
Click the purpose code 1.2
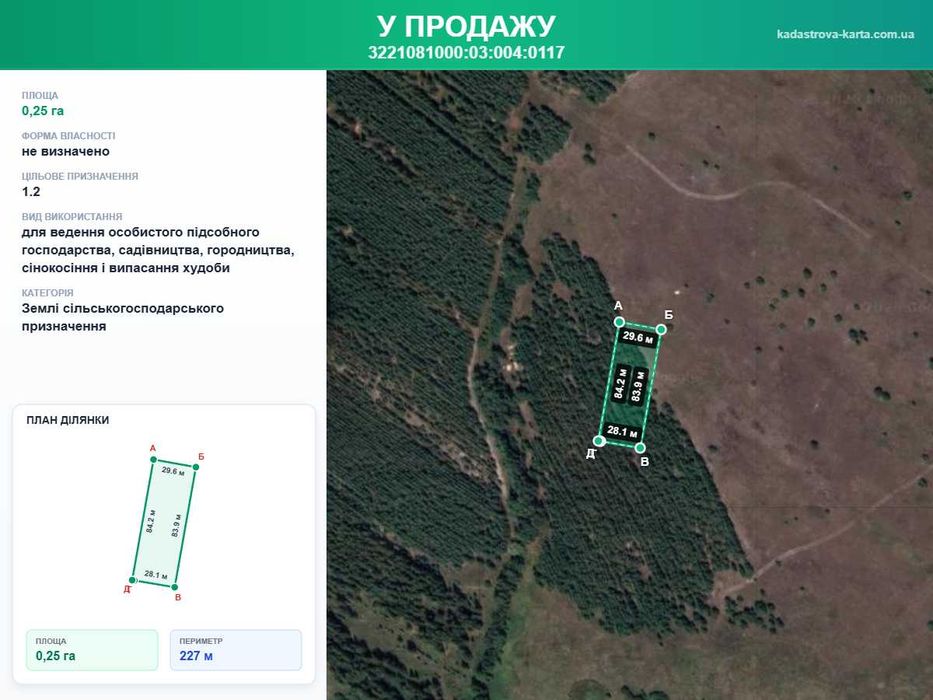click(31, 192)
